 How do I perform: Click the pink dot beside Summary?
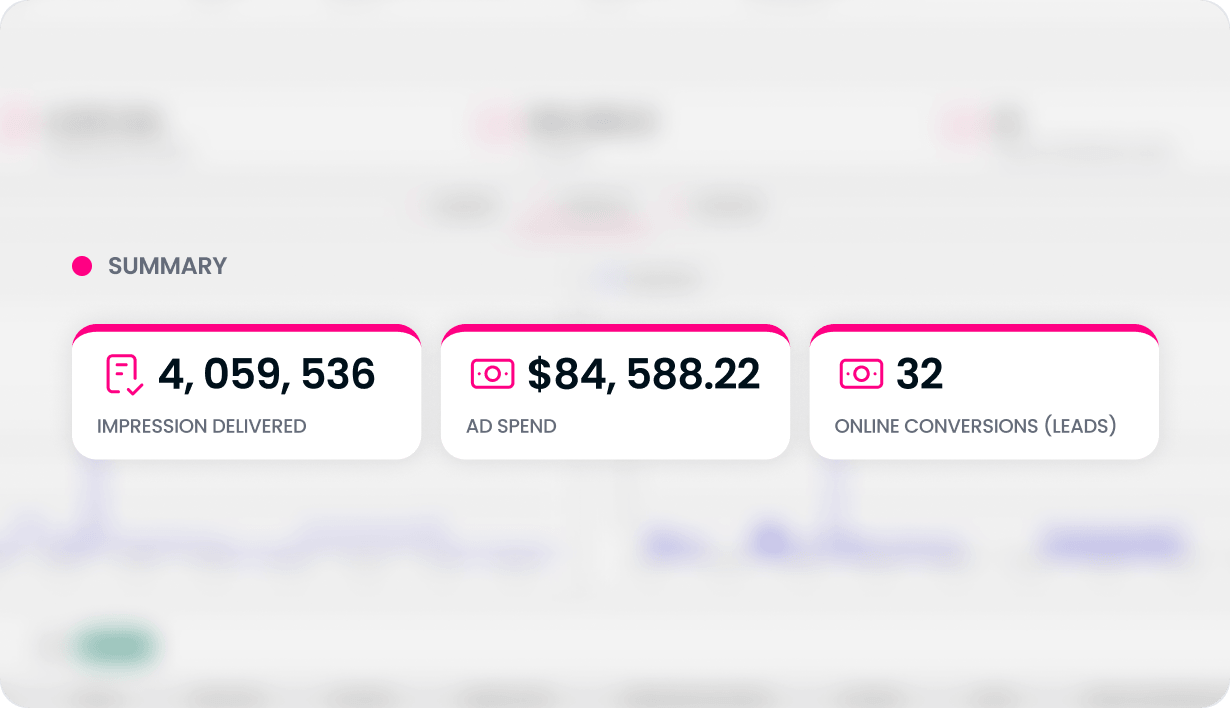[82, 266]
